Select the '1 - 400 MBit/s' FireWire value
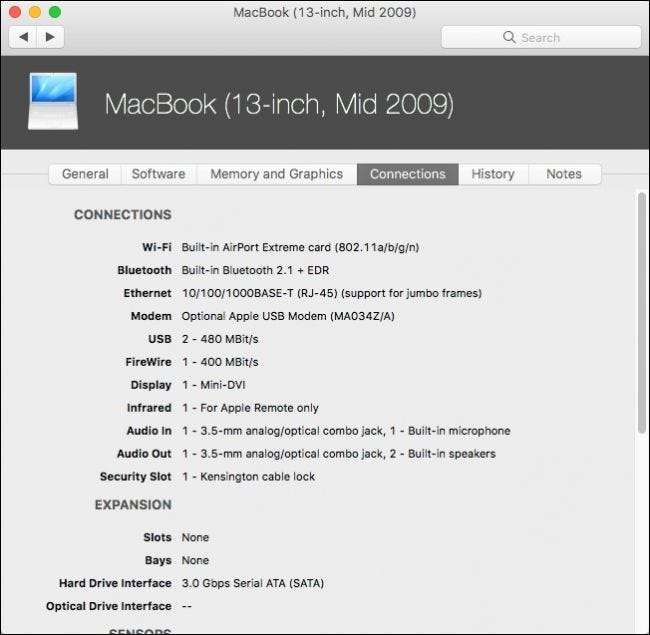Image resolution: width=650 pixels, height=635 pixels. tap(220, 362)
